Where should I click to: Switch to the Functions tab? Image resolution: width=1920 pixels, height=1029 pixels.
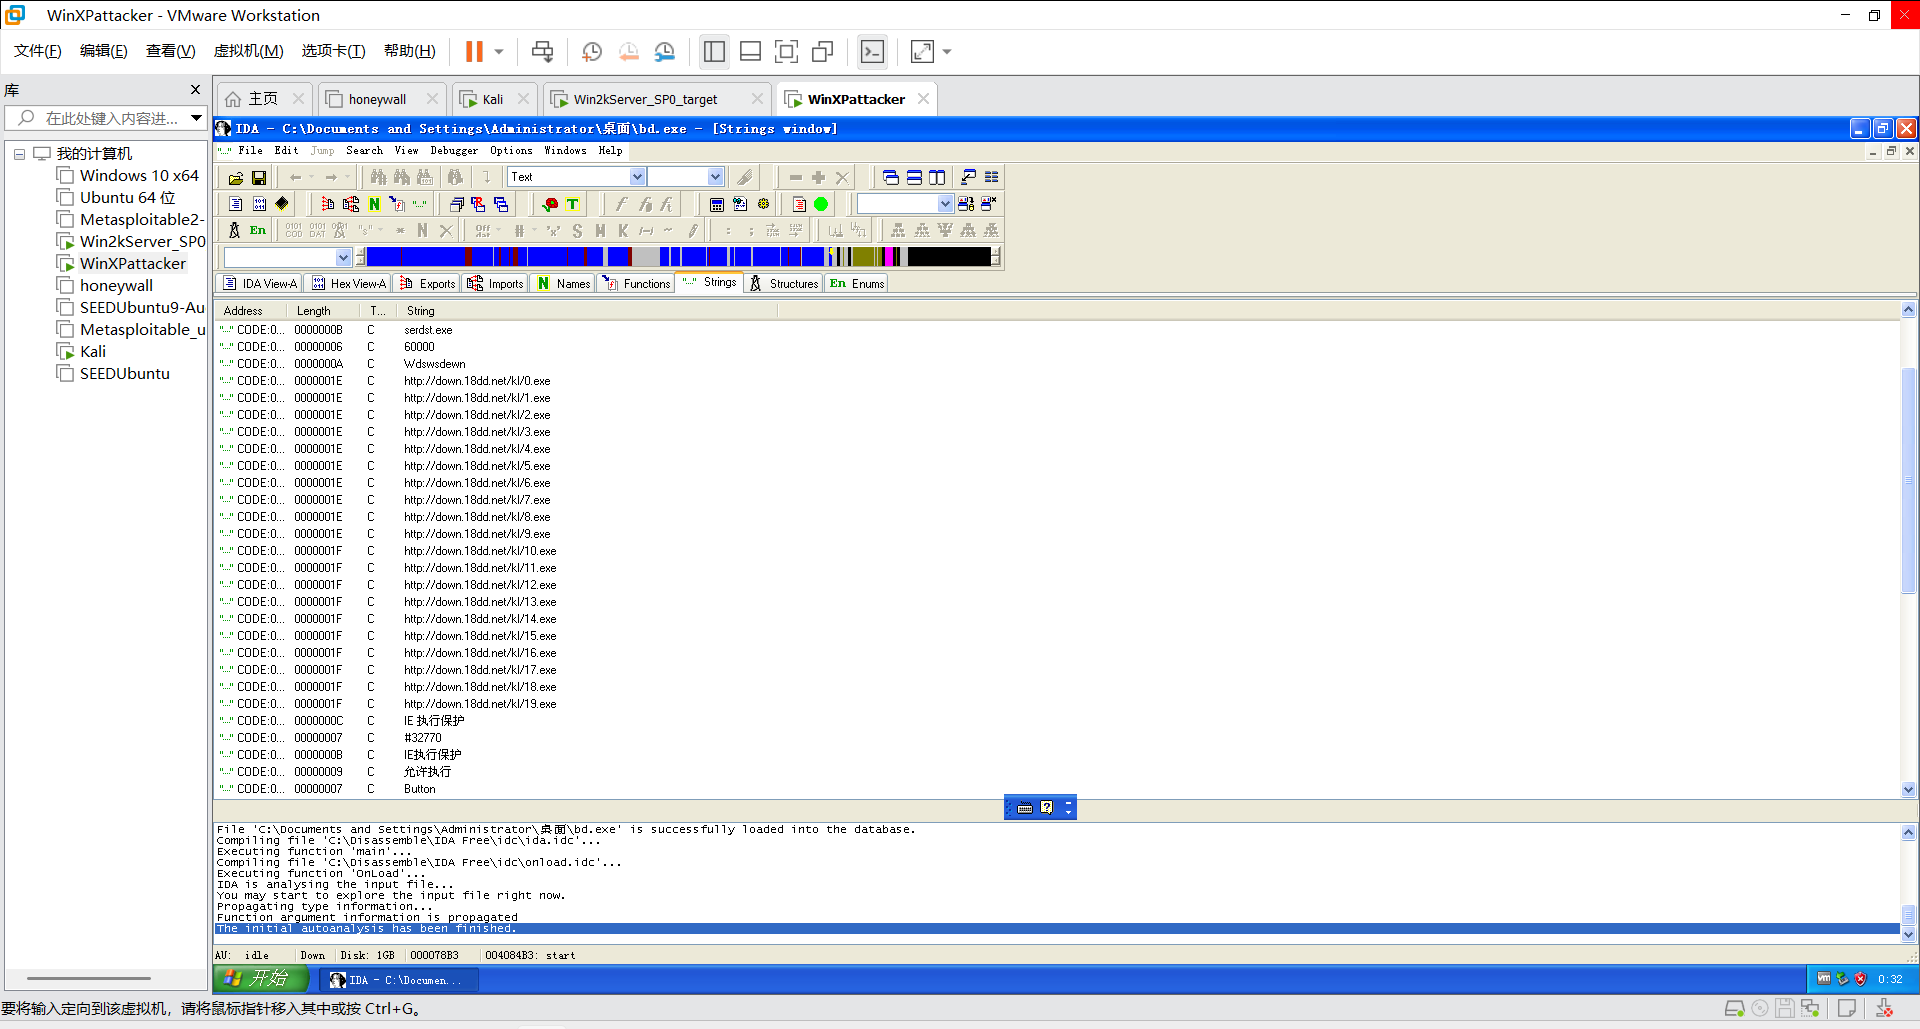pos(636,284)
